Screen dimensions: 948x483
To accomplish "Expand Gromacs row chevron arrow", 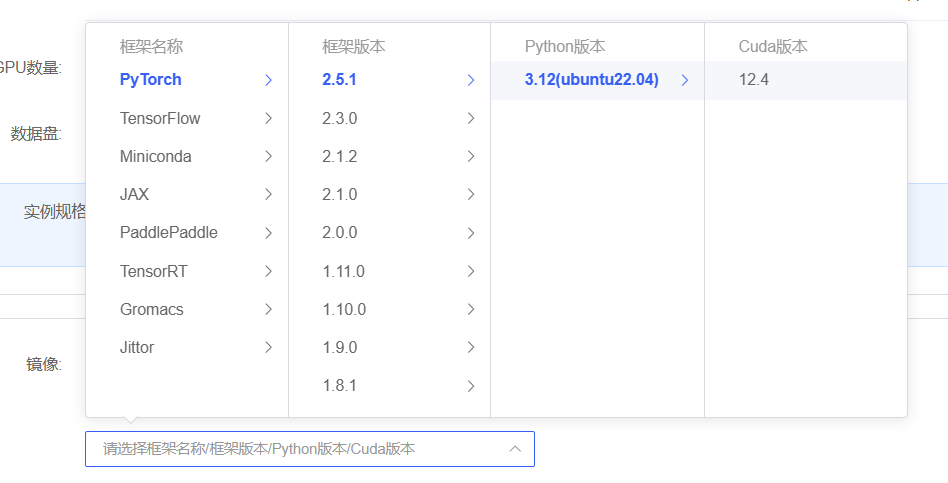I will 268,310.
